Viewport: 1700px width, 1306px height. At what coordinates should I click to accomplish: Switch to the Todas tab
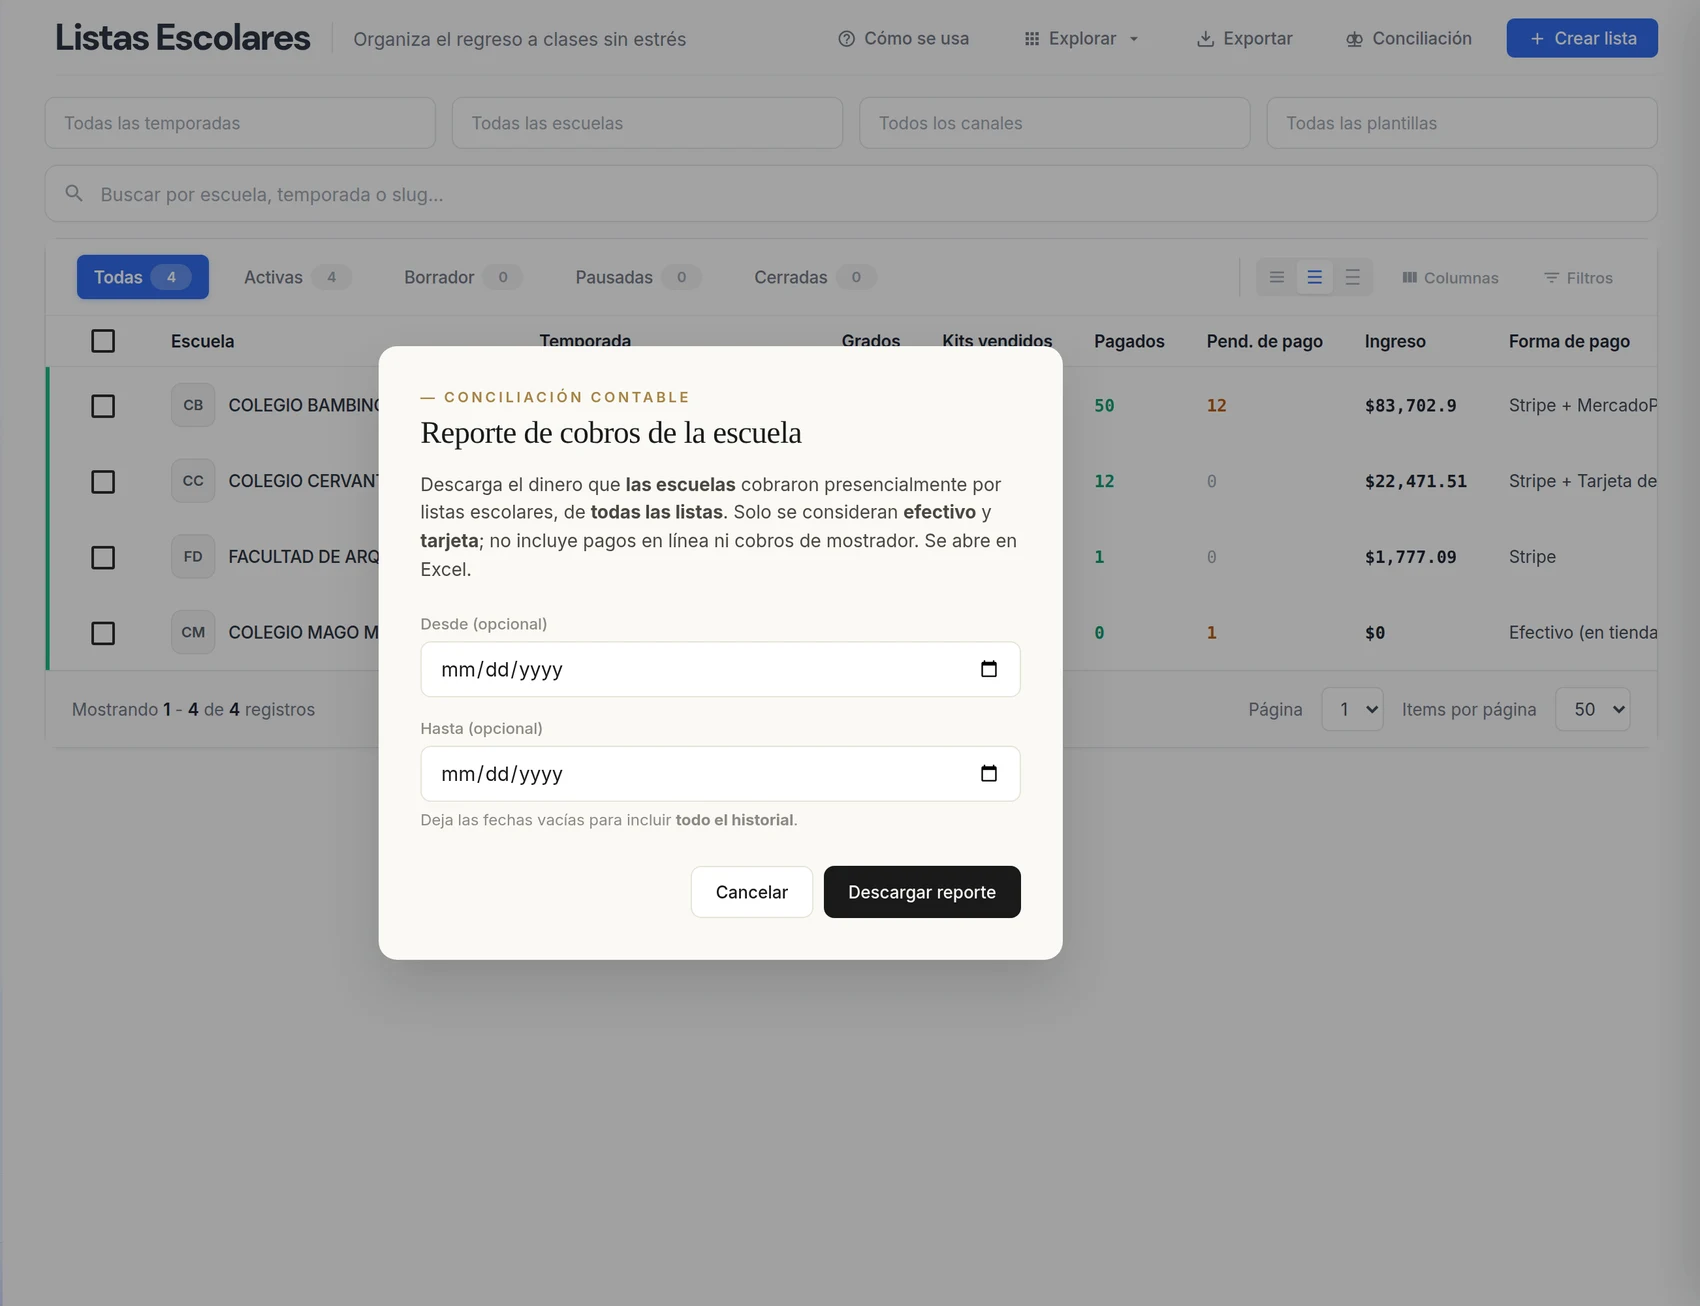(143, 277)
